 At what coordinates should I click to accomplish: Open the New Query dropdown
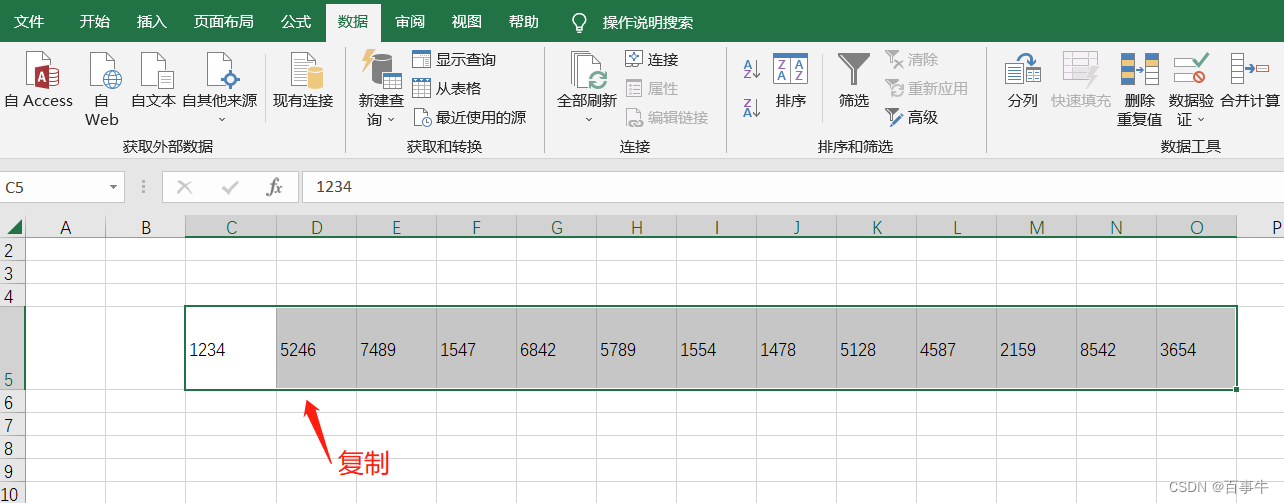[x=381, y=89]
